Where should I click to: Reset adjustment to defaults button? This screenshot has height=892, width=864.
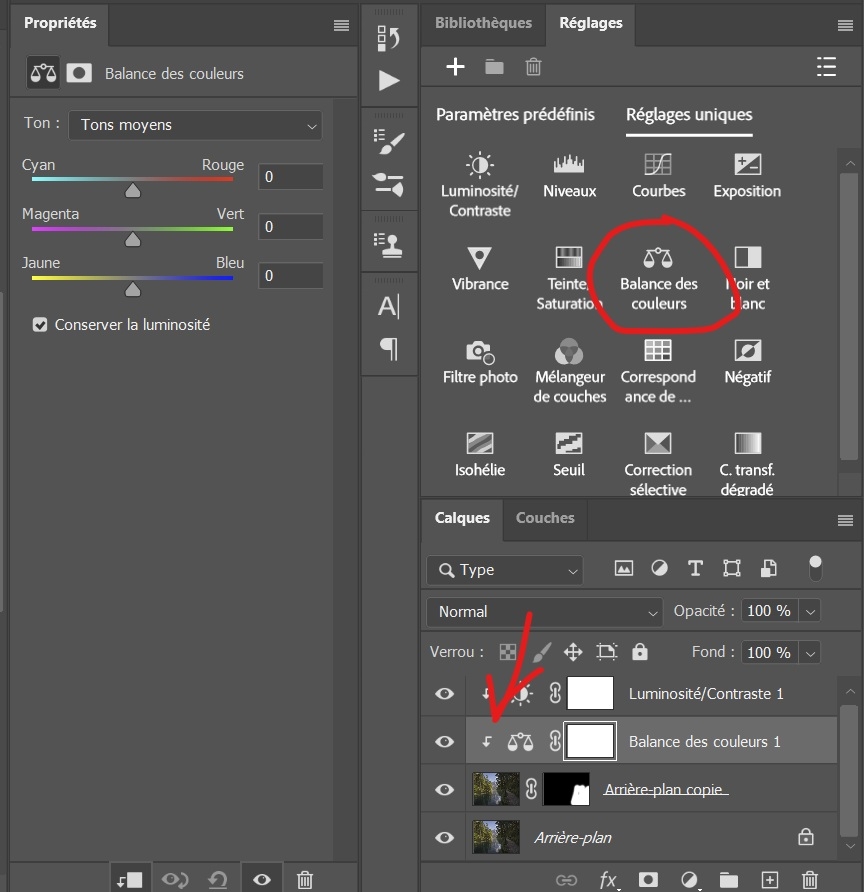tap(218, 879)
